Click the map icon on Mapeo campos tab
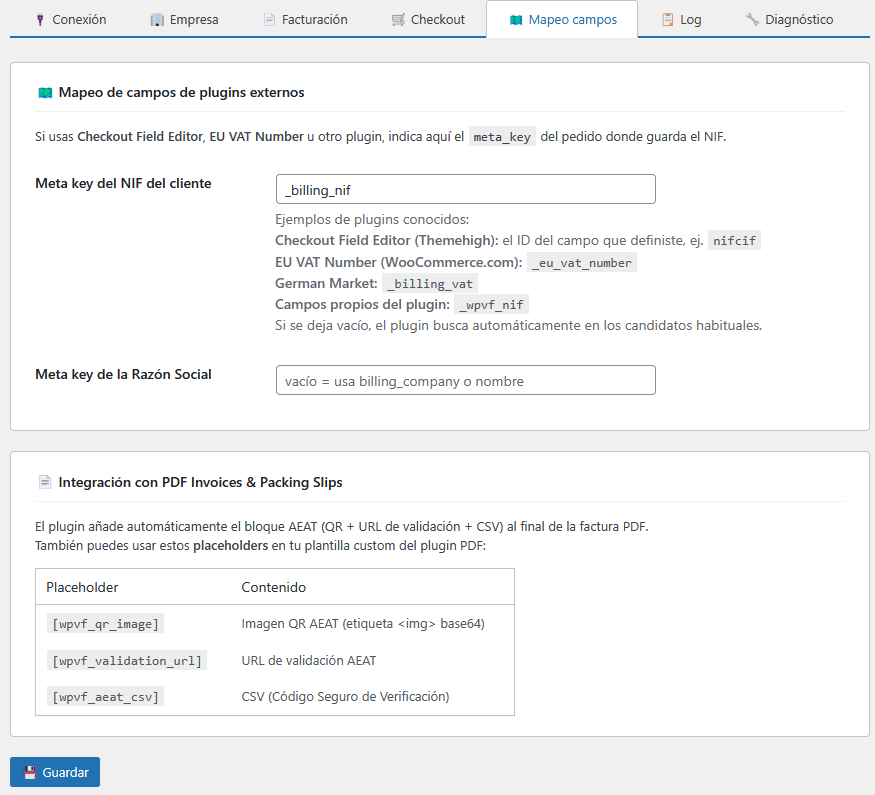This screenshot has height=795, width=875. tap(516, 20)
